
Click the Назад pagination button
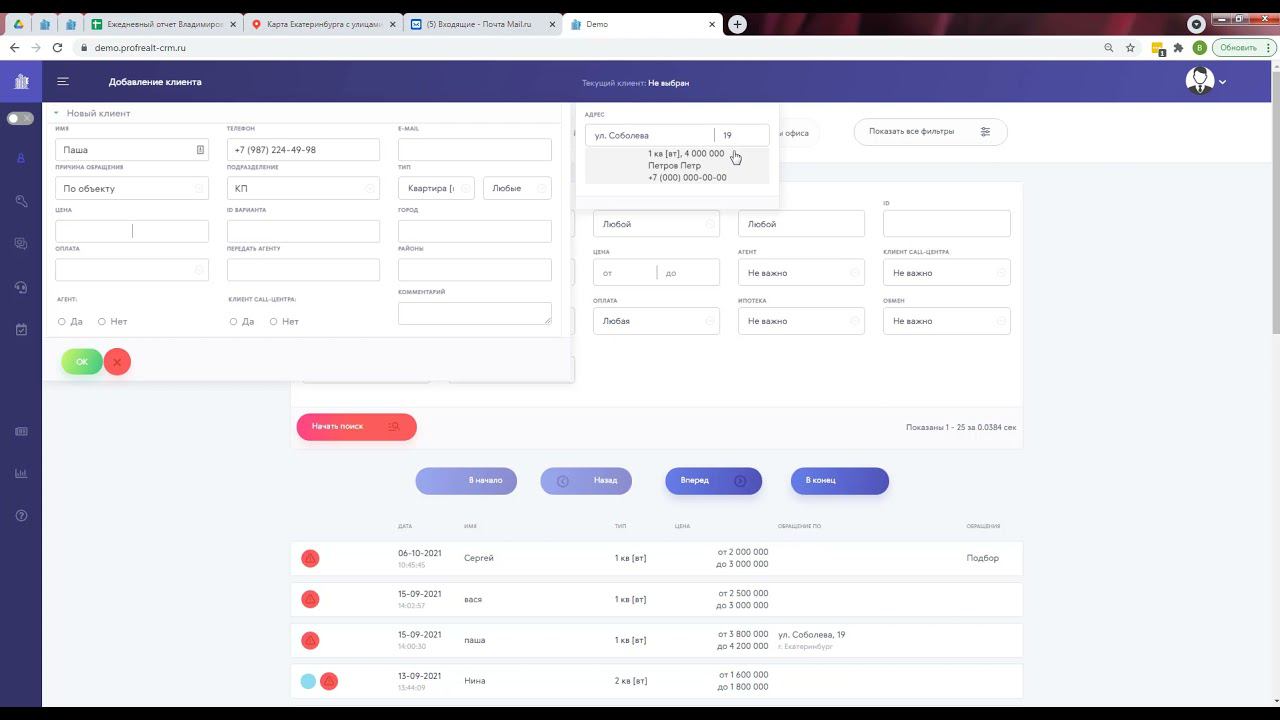point(586,481)
